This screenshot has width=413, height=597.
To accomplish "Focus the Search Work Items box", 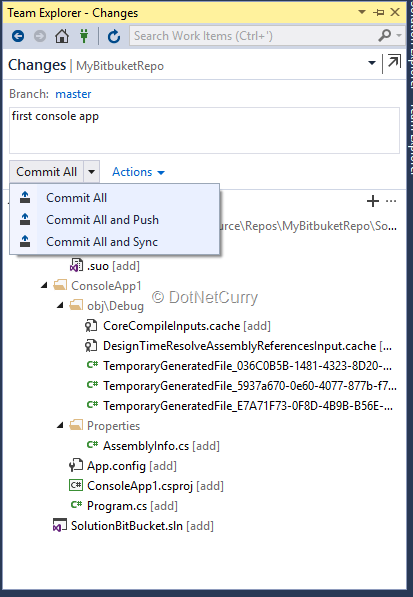I will pos(253,36).
